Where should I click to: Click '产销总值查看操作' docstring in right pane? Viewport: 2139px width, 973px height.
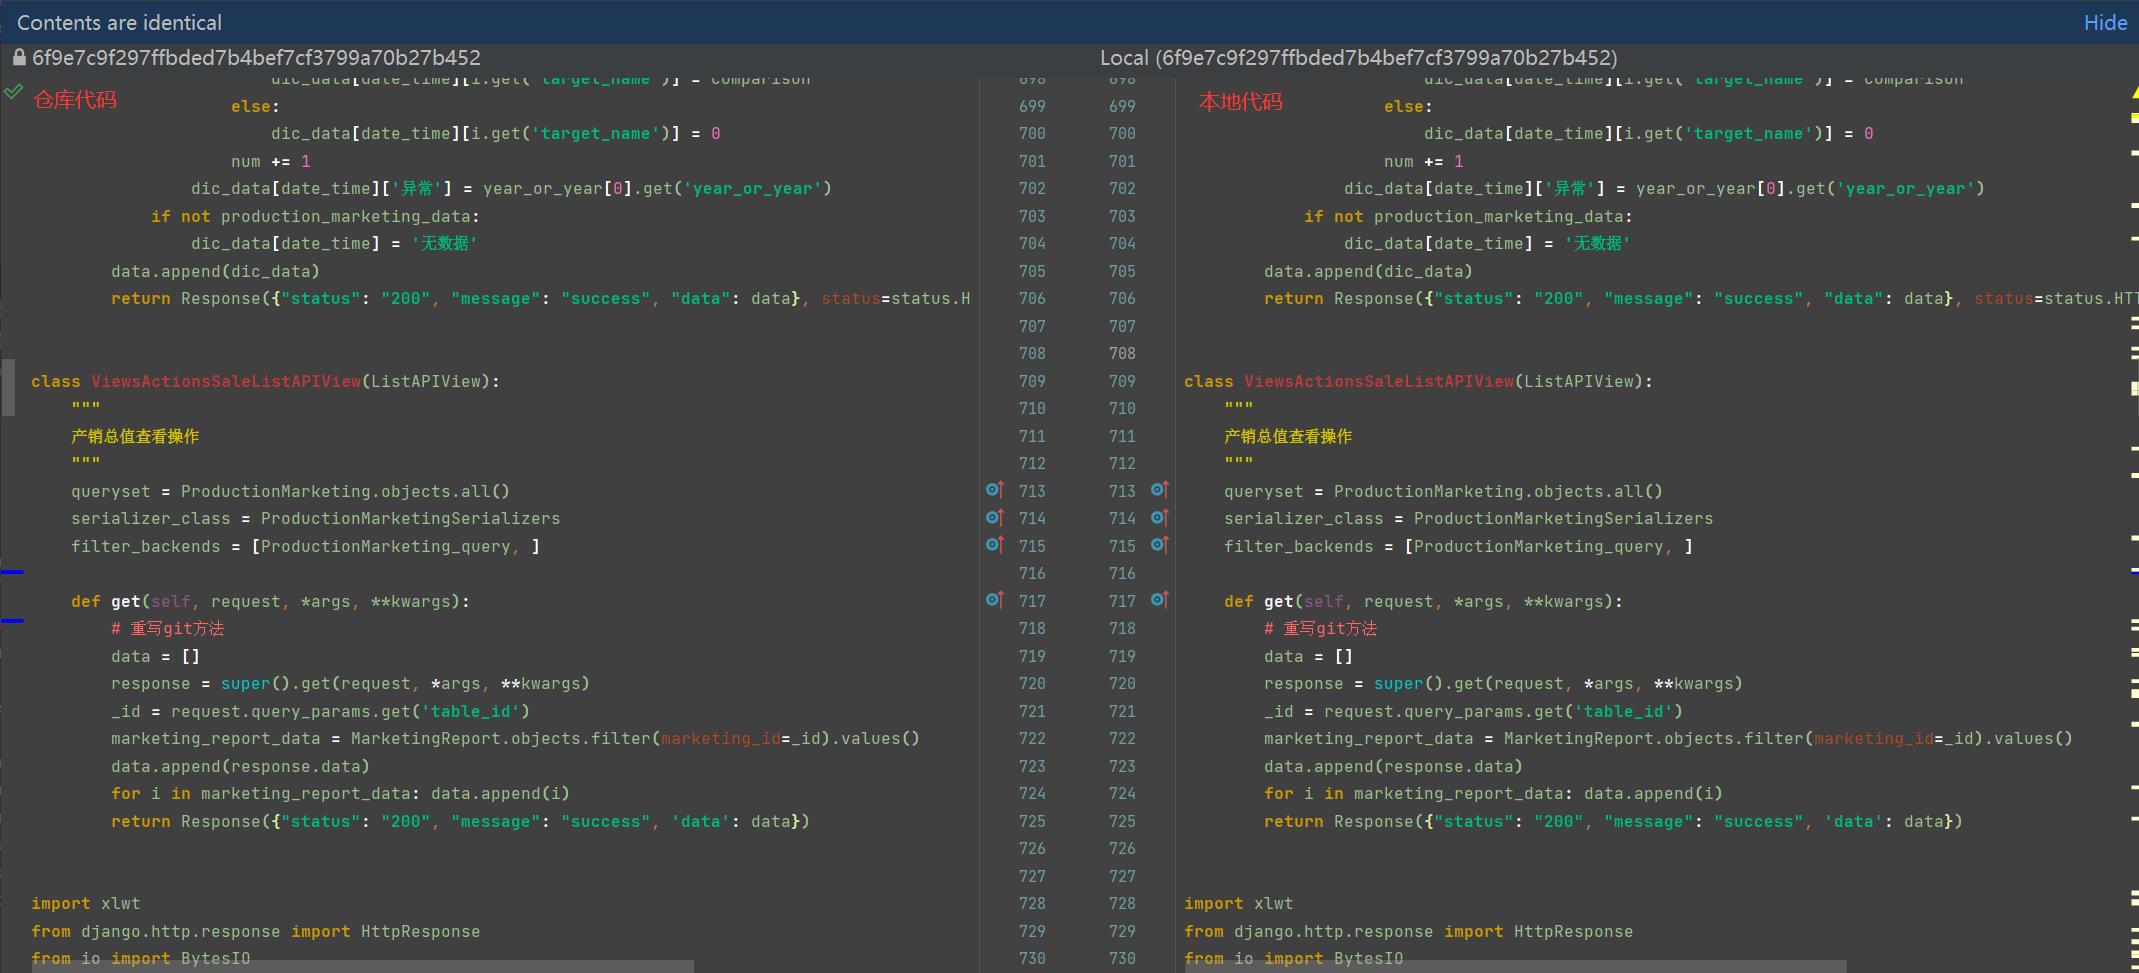click(x=1288, y=436)
